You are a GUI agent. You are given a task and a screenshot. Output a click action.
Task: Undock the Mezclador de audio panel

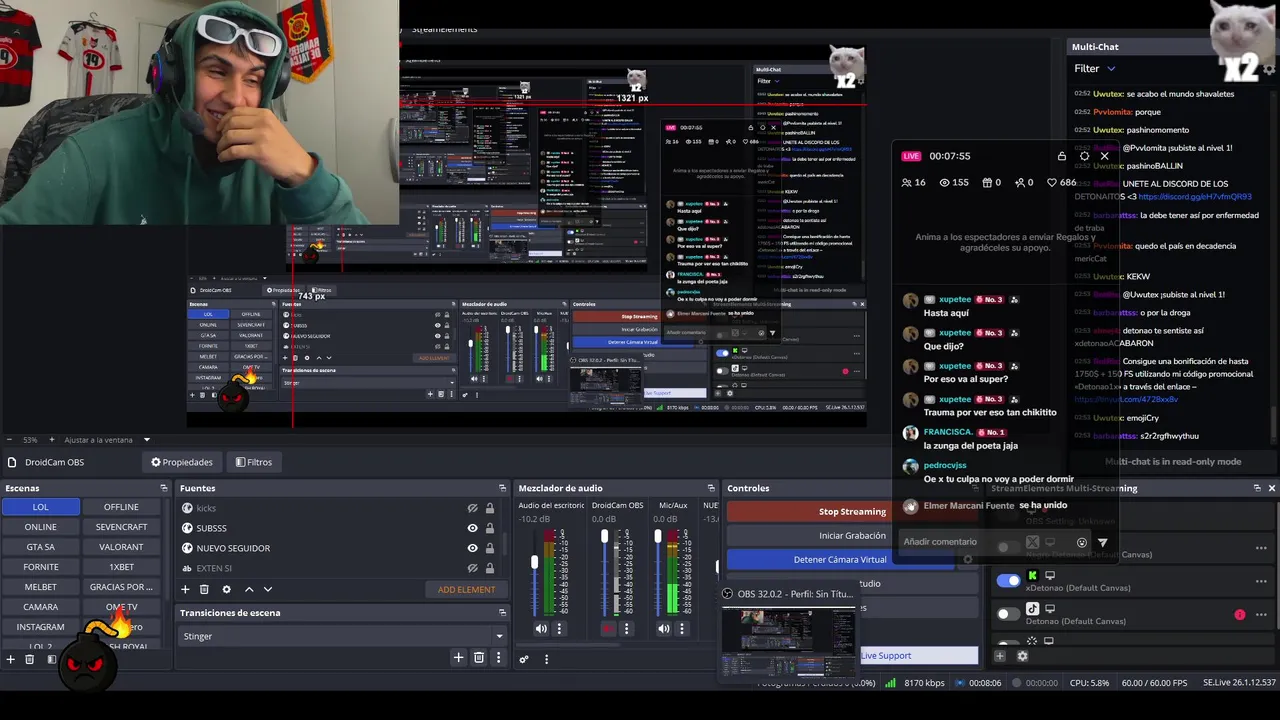pyautogui.click(x=711, y=488)
